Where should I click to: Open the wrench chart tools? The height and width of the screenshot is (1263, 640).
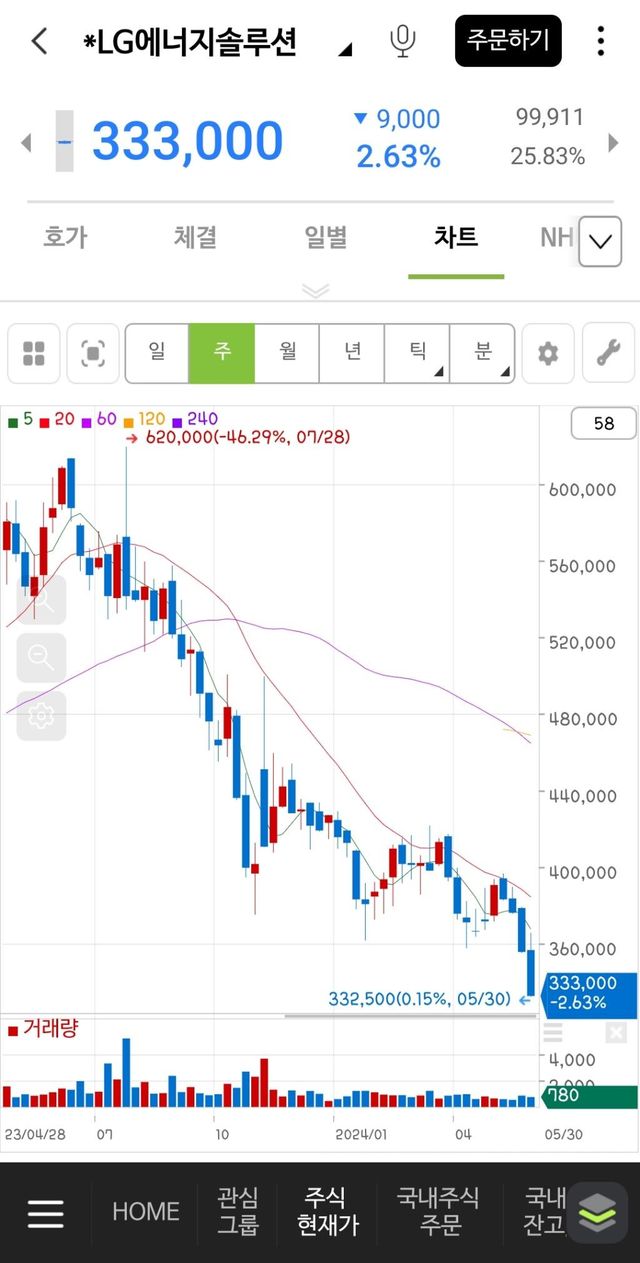608,353
